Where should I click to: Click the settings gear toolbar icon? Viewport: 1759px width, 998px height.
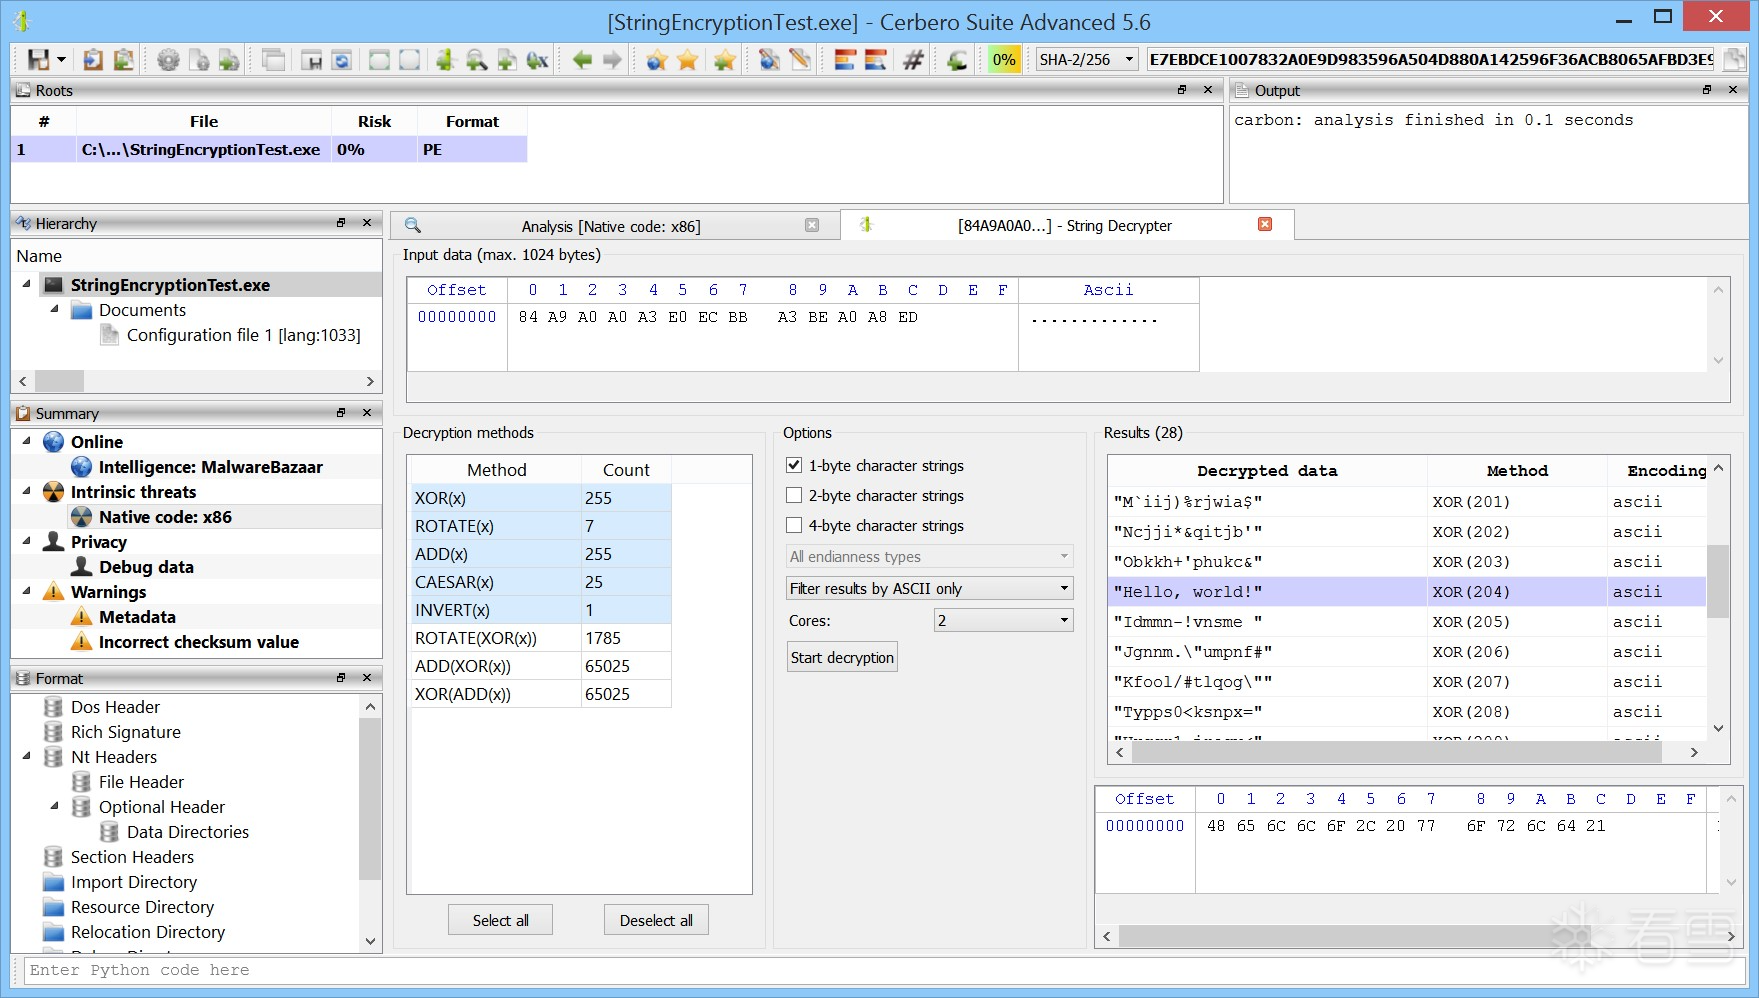pos(168,60)
